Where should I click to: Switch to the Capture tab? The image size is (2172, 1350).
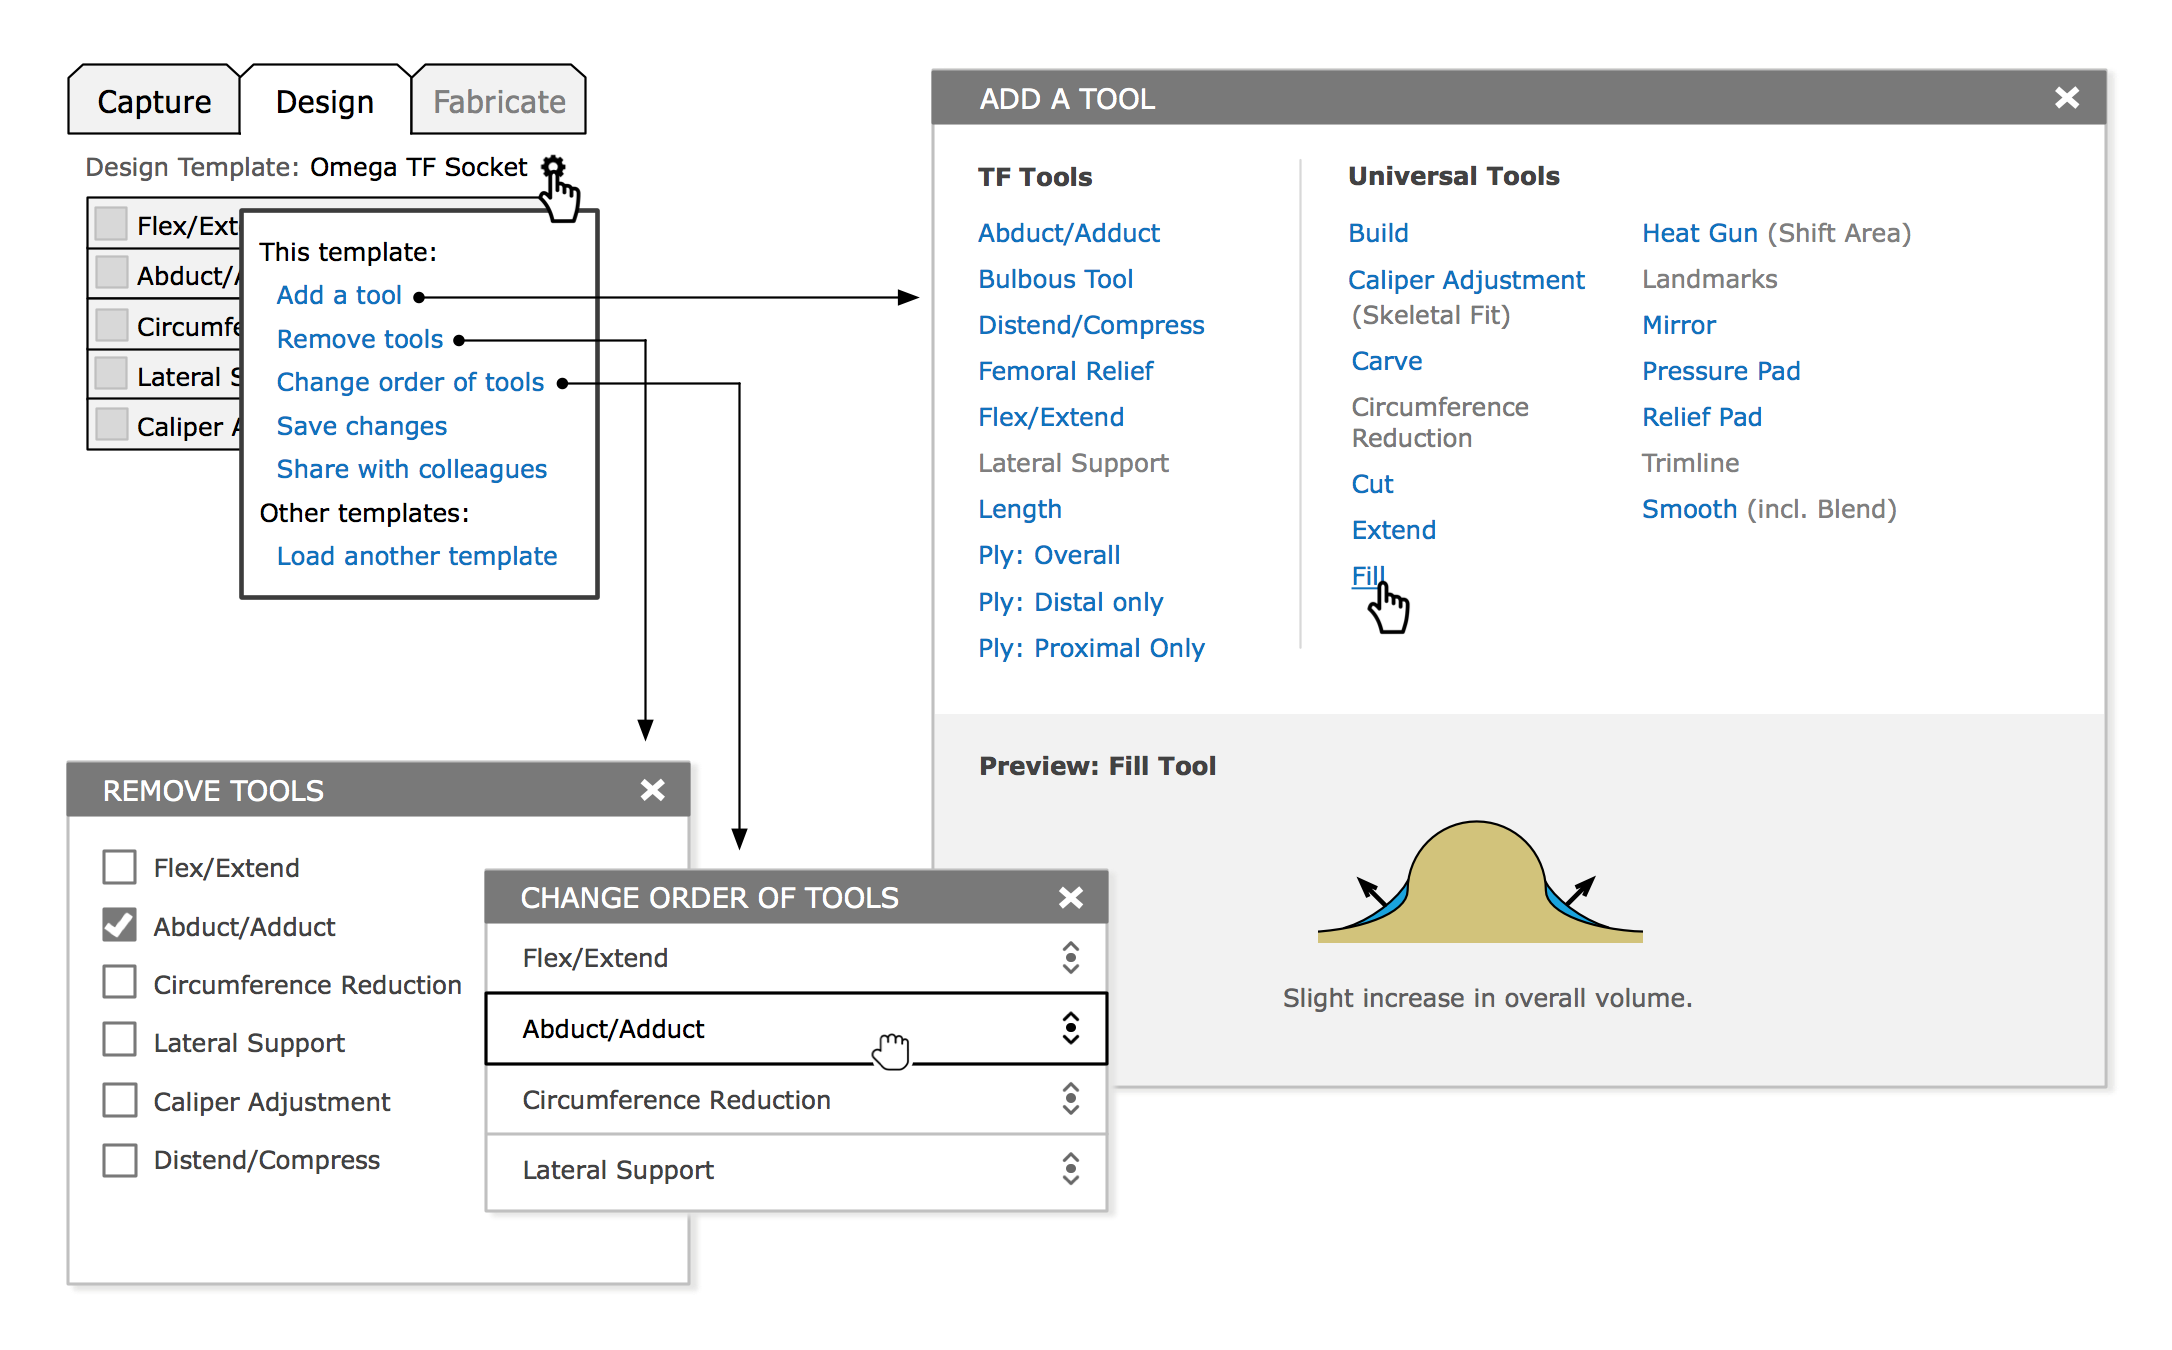(154, 102)
